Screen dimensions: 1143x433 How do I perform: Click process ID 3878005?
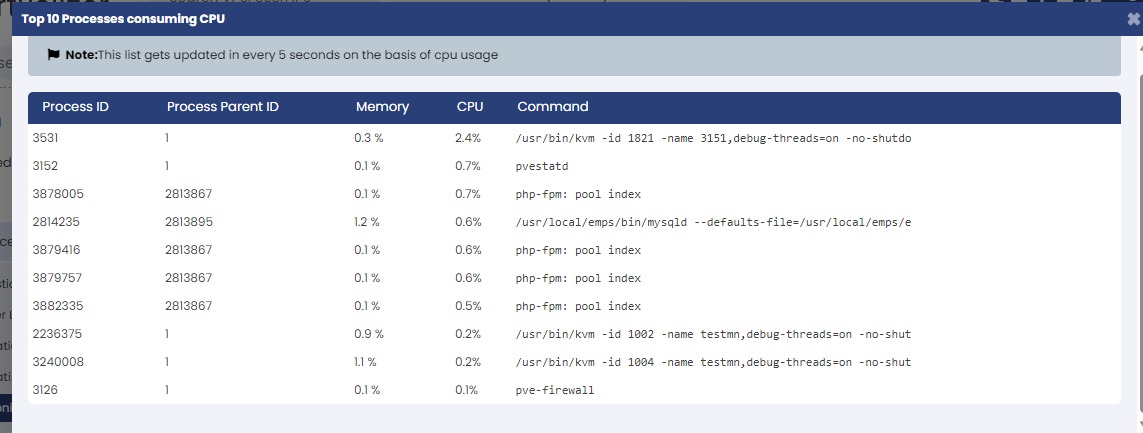(x=58, y=194)
